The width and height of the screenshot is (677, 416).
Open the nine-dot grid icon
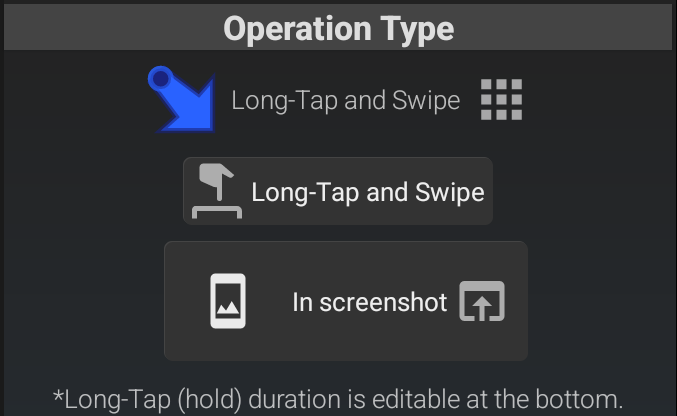click(x=501, y=100)
